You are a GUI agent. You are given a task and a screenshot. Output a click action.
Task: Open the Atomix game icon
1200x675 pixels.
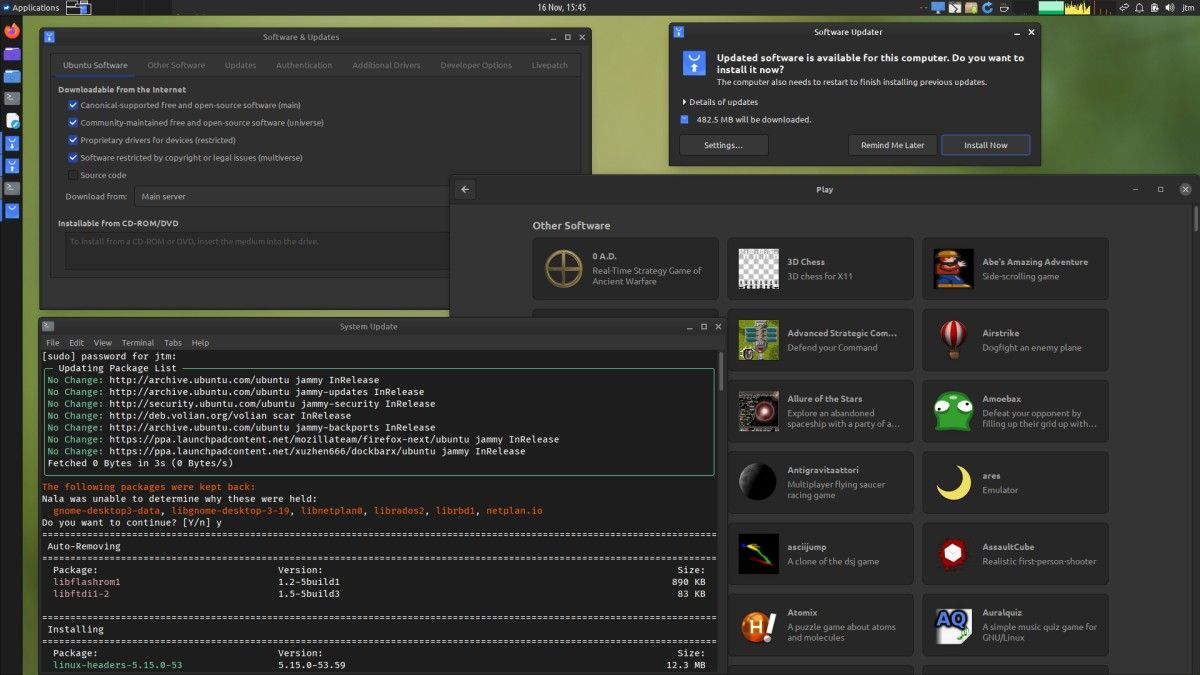coord(758,626)
